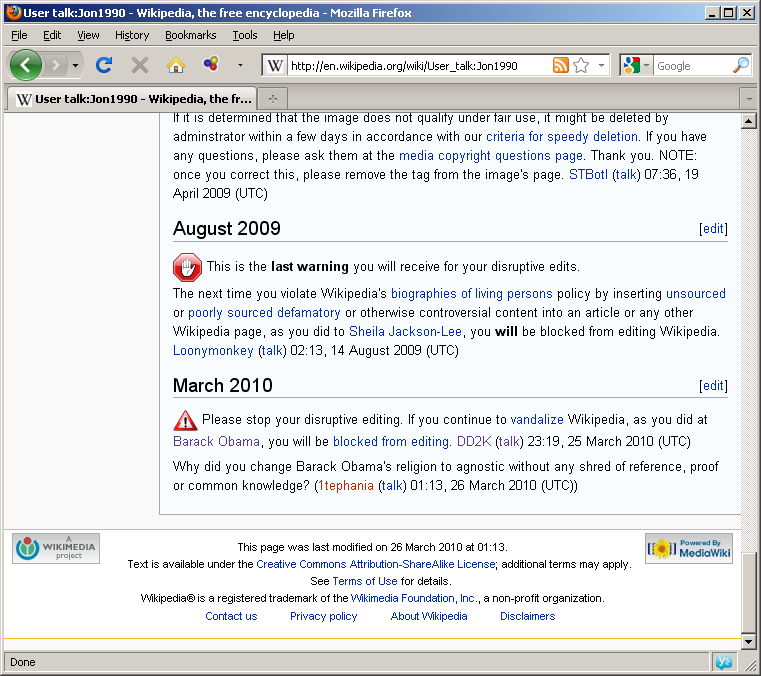
Task: Click the URL address field
Action: (419, 66)
